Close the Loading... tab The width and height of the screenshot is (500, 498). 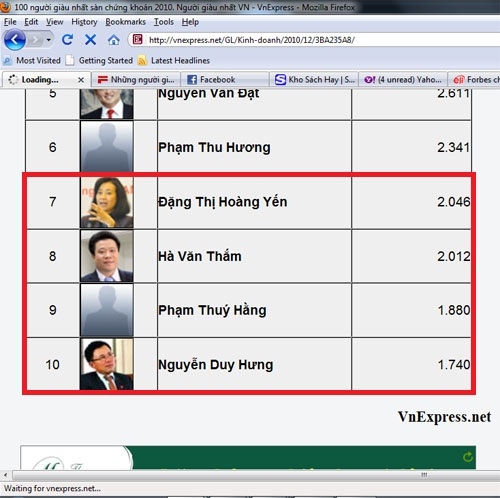pos(81,80)
